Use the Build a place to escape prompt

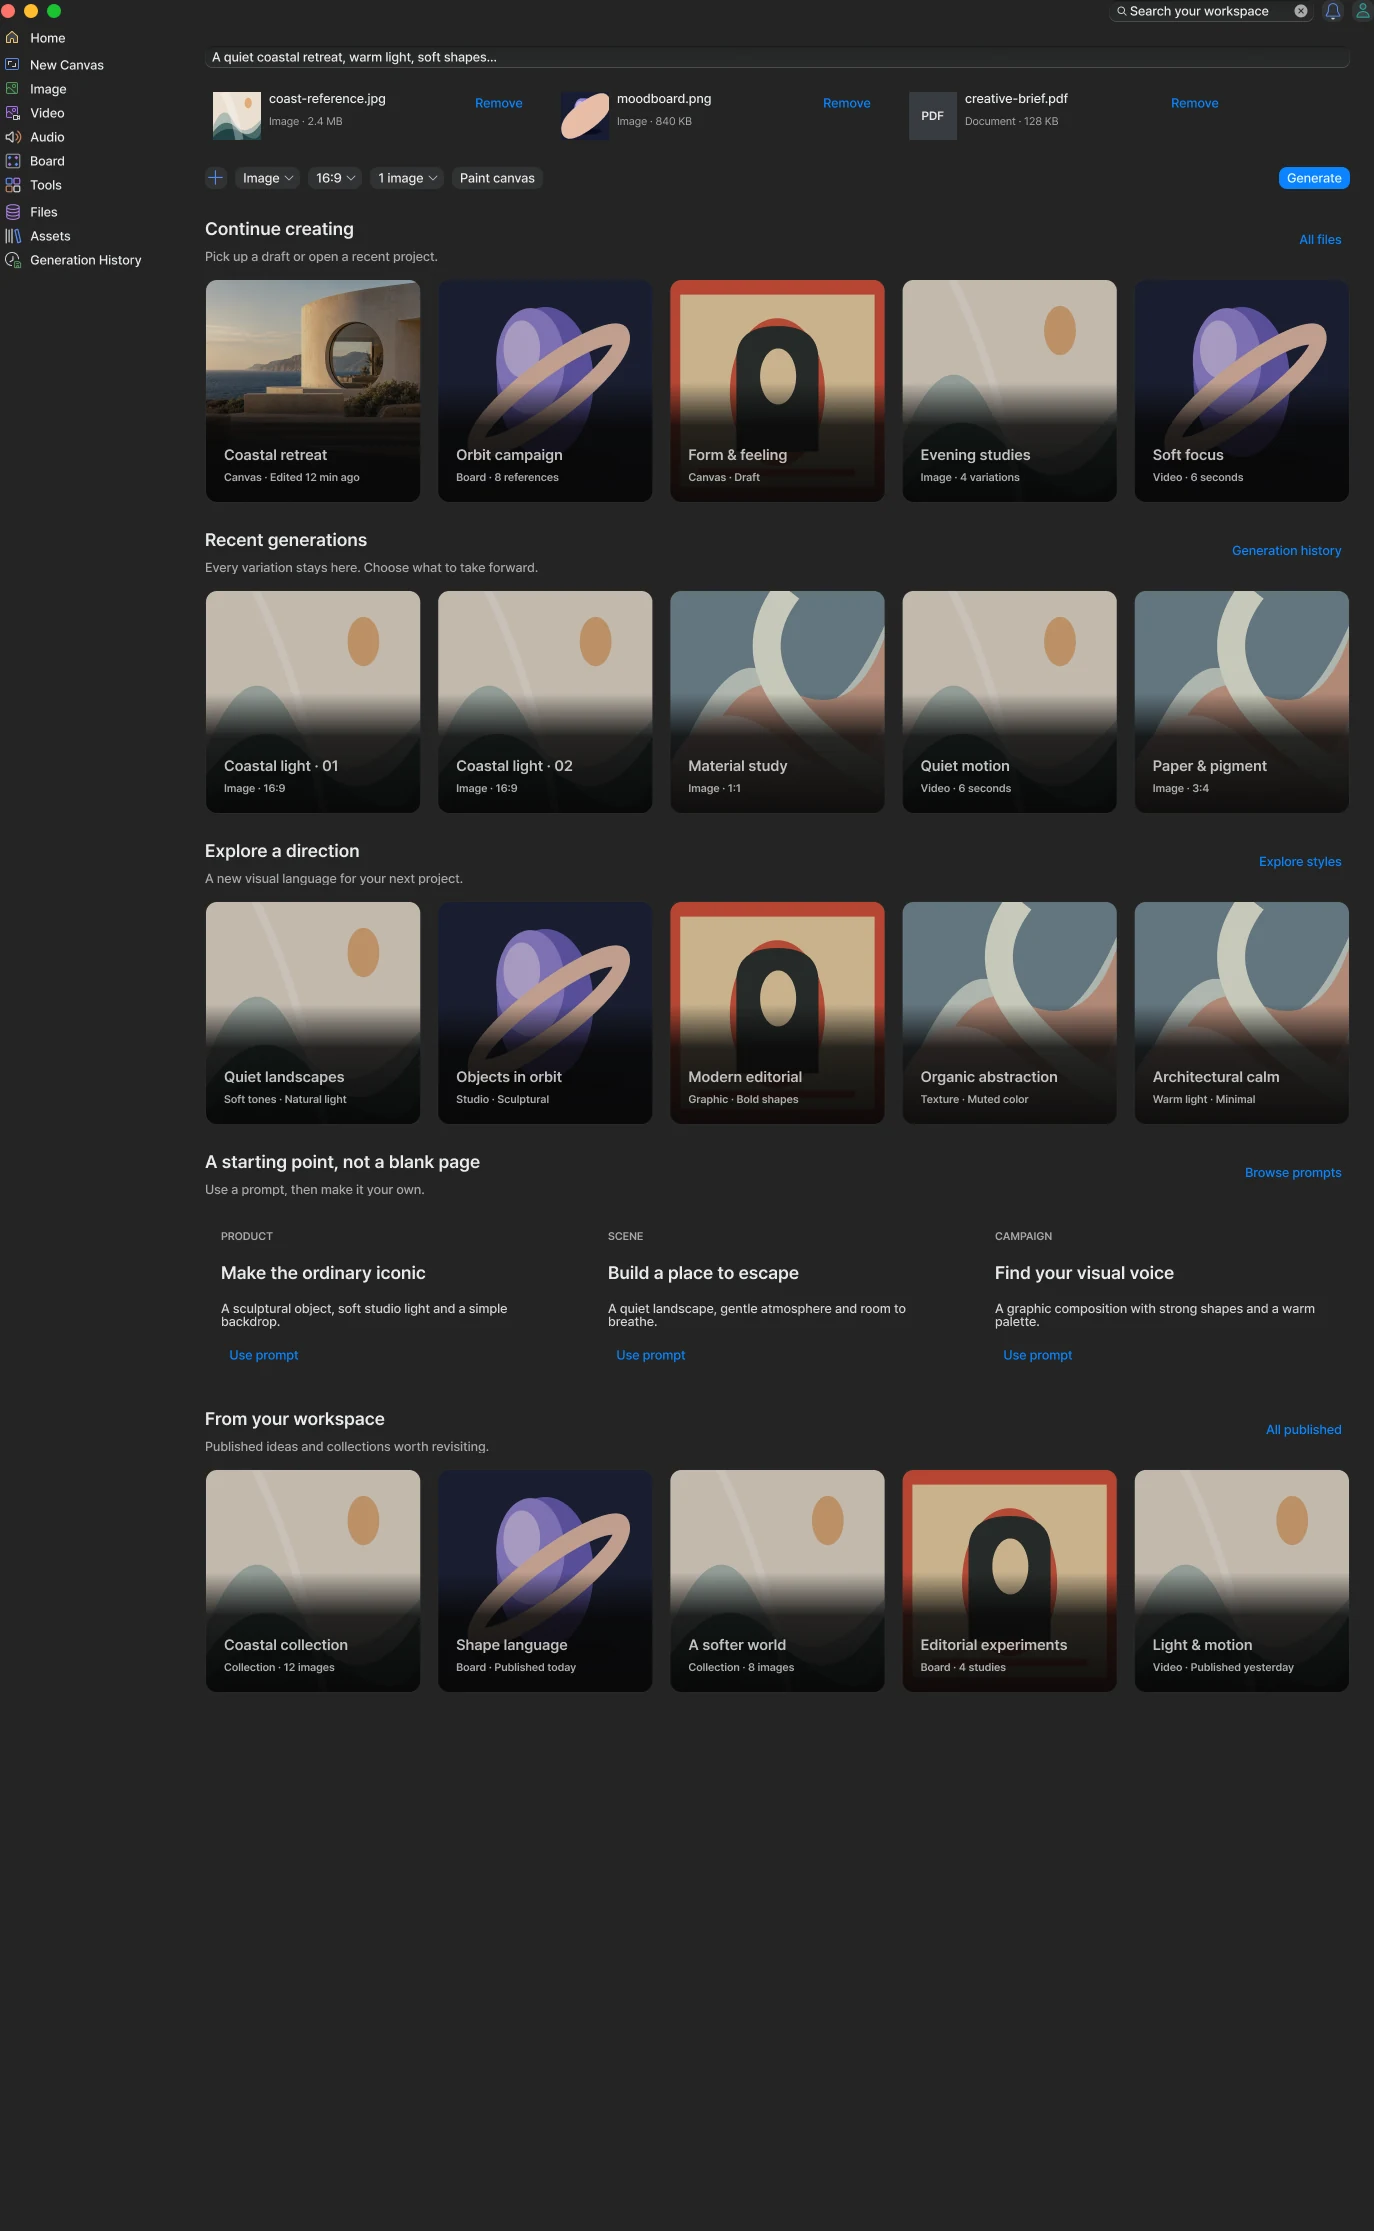click(x=651, y=1355)
